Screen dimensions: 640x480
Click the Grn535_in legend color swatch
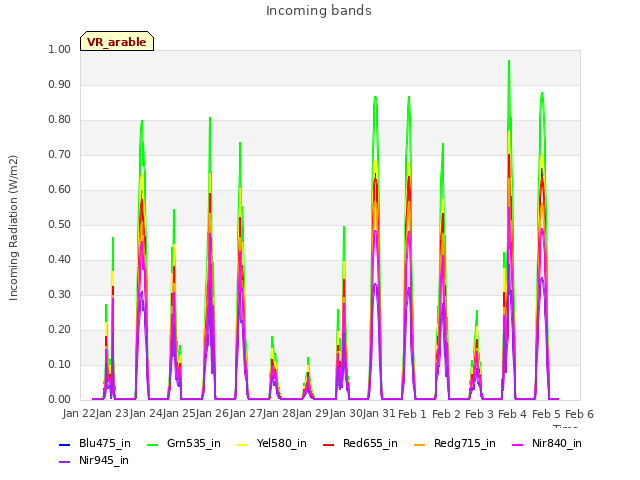152,444
